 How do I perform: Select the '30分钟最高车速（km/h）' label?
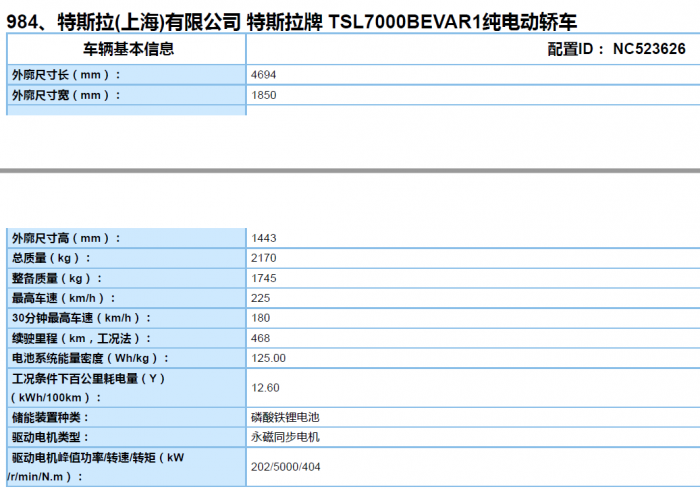coord(82,318)
